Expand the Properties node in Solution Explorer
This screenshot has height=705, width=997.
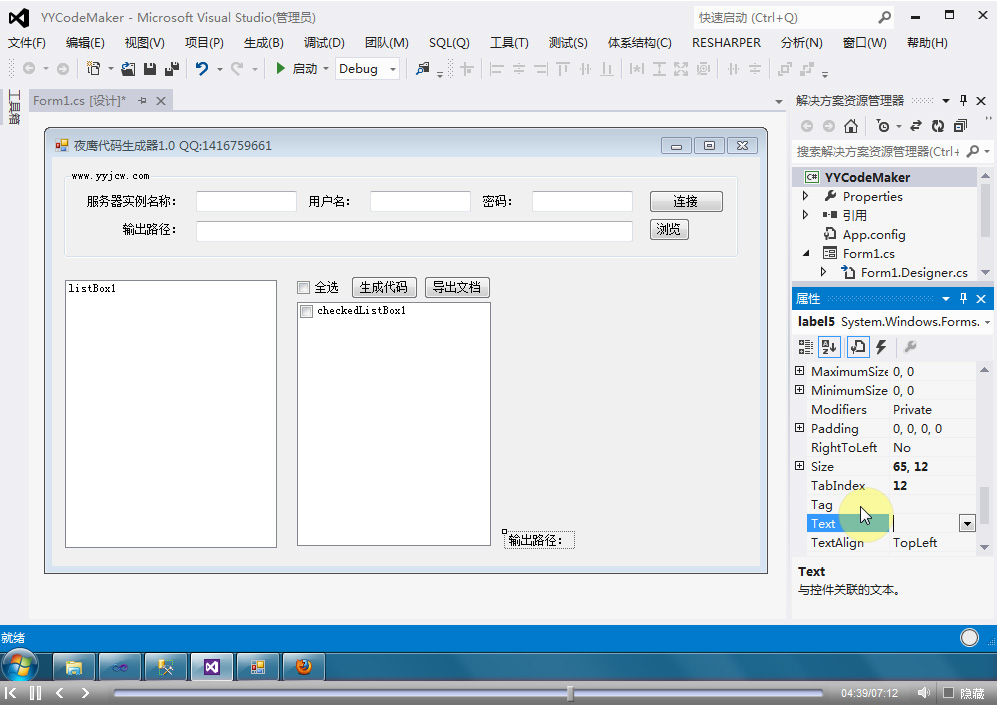coord(806,196)
